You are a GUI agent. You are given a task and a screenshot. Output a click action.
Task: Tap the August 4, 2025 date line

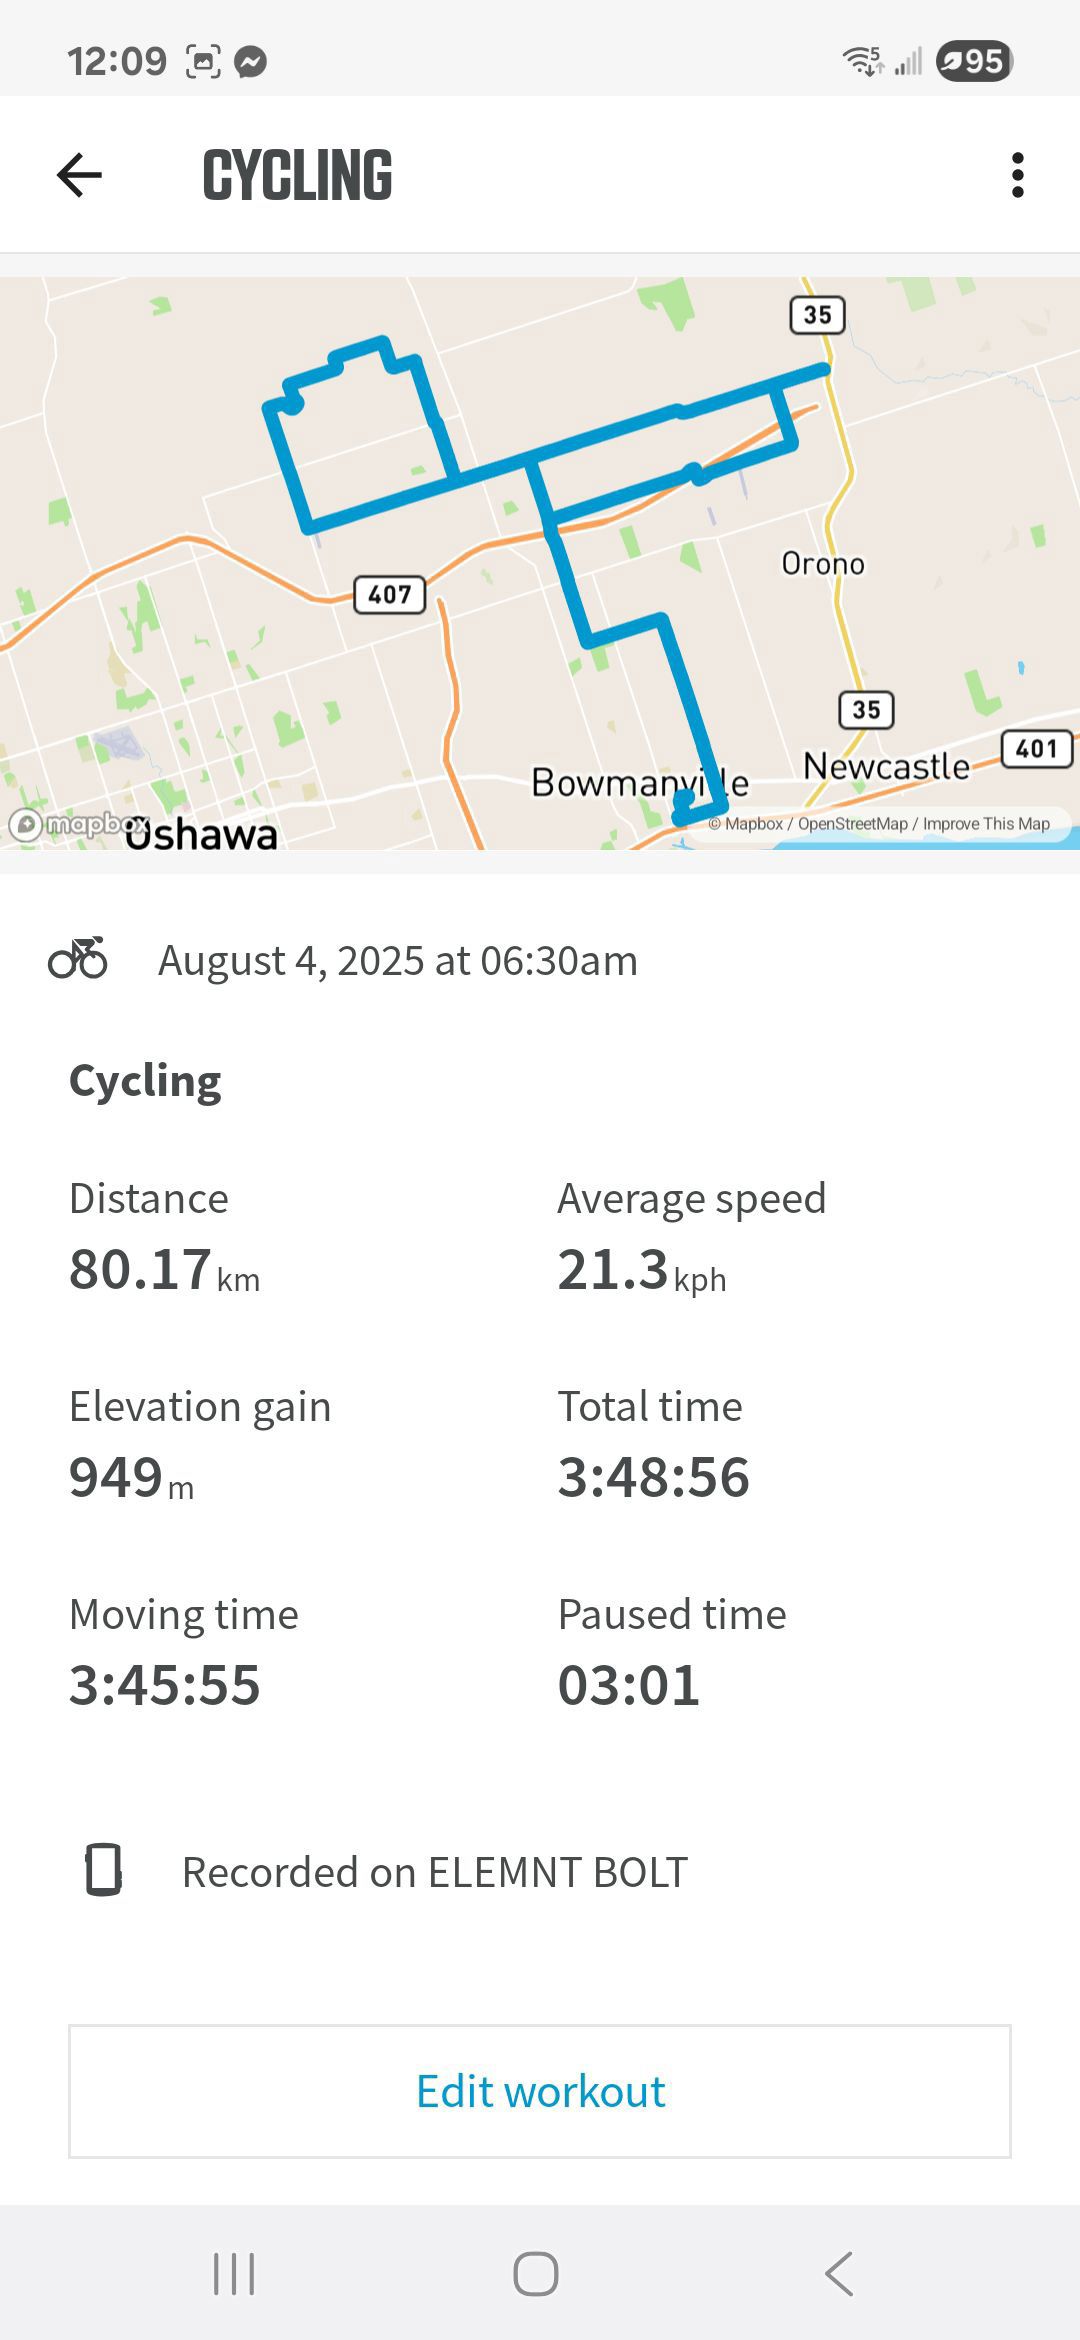(x=398, y=960)
